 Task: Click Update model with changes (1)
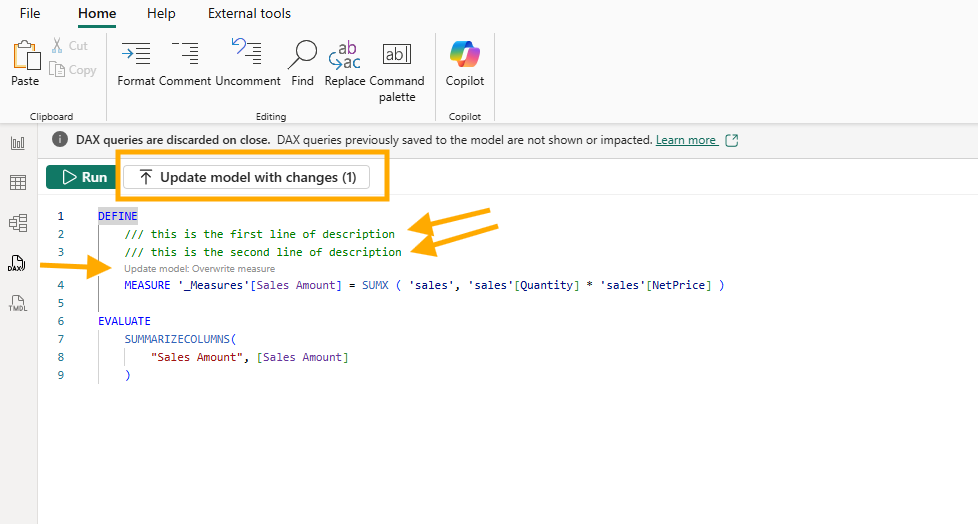point(246,177)
